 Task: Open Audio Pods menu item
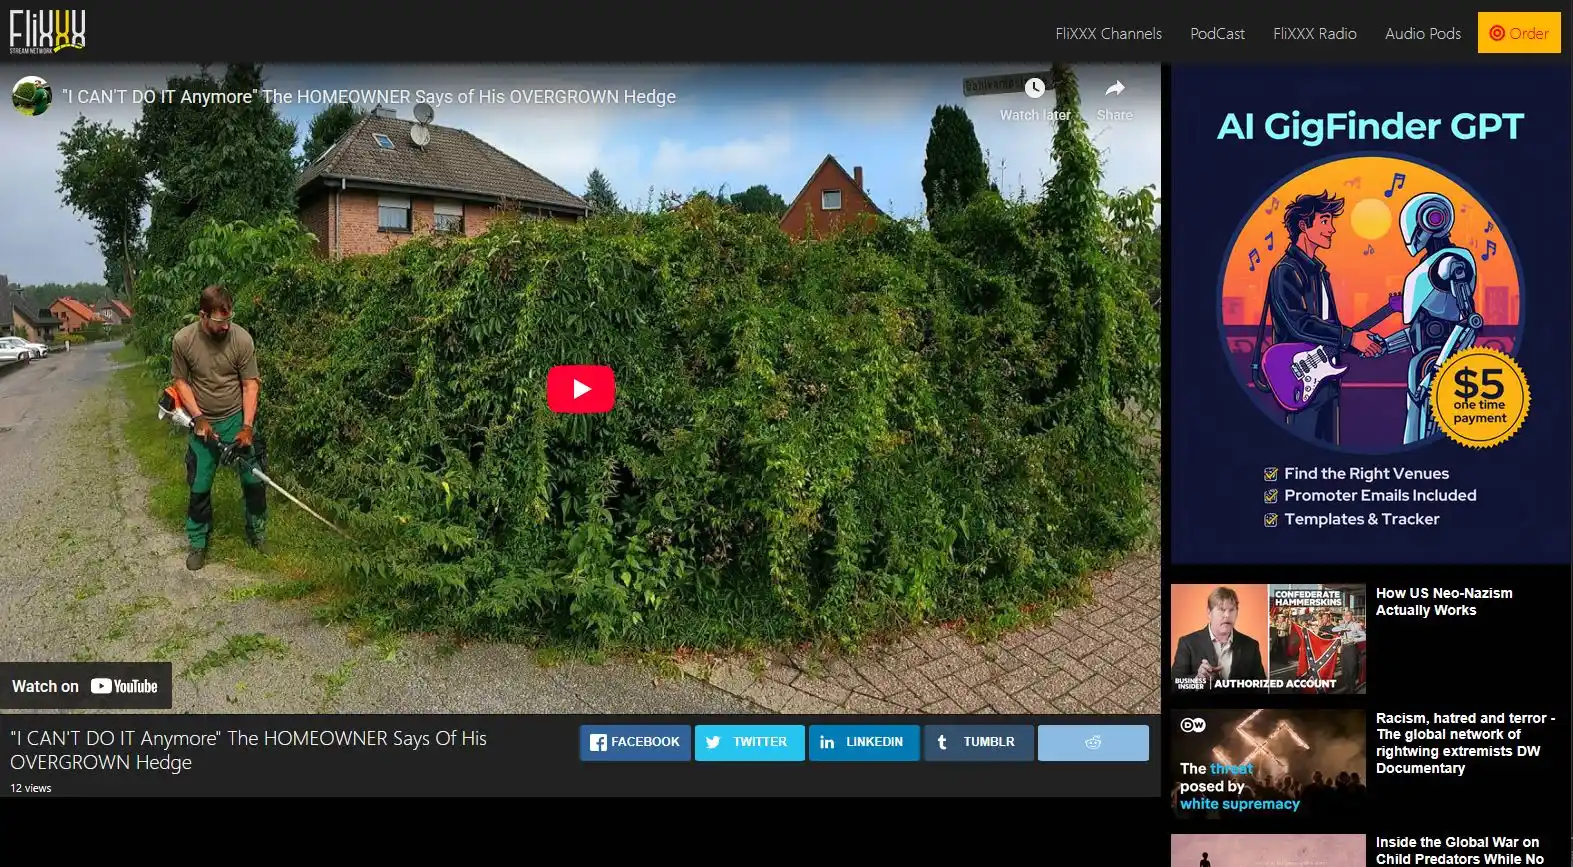pos(1422,33)
